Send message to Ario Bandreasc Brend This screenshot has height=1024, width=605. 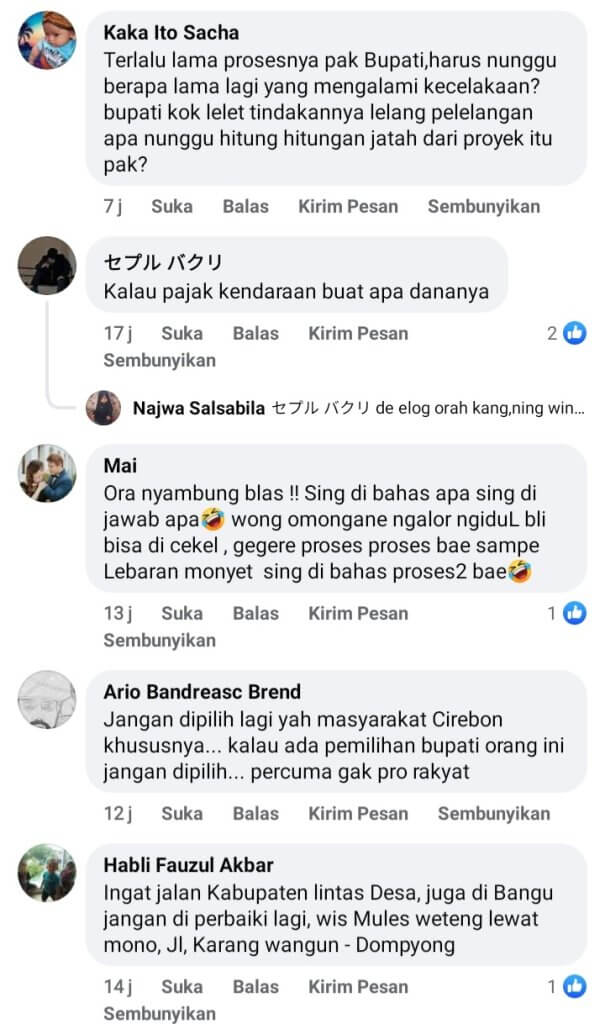tap(358, 813)
